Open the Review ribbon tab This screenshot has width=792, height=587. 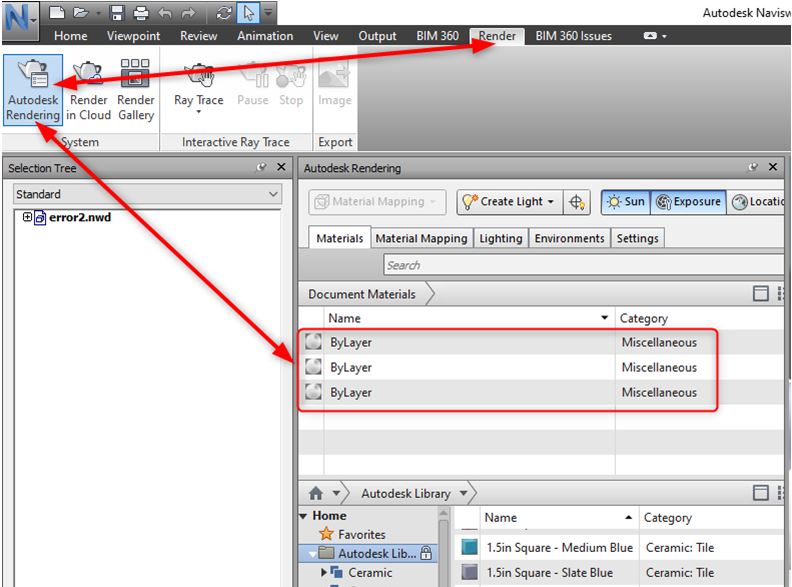[199, 36]
